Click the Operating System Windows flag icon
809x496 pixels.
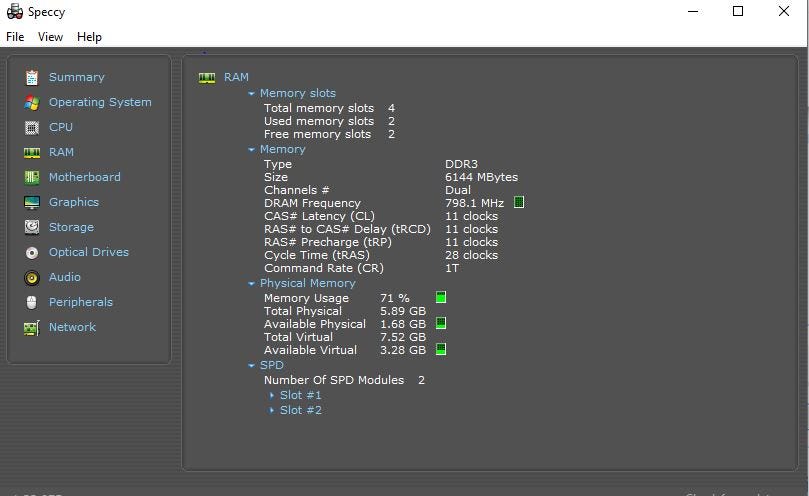pos(32,102)
